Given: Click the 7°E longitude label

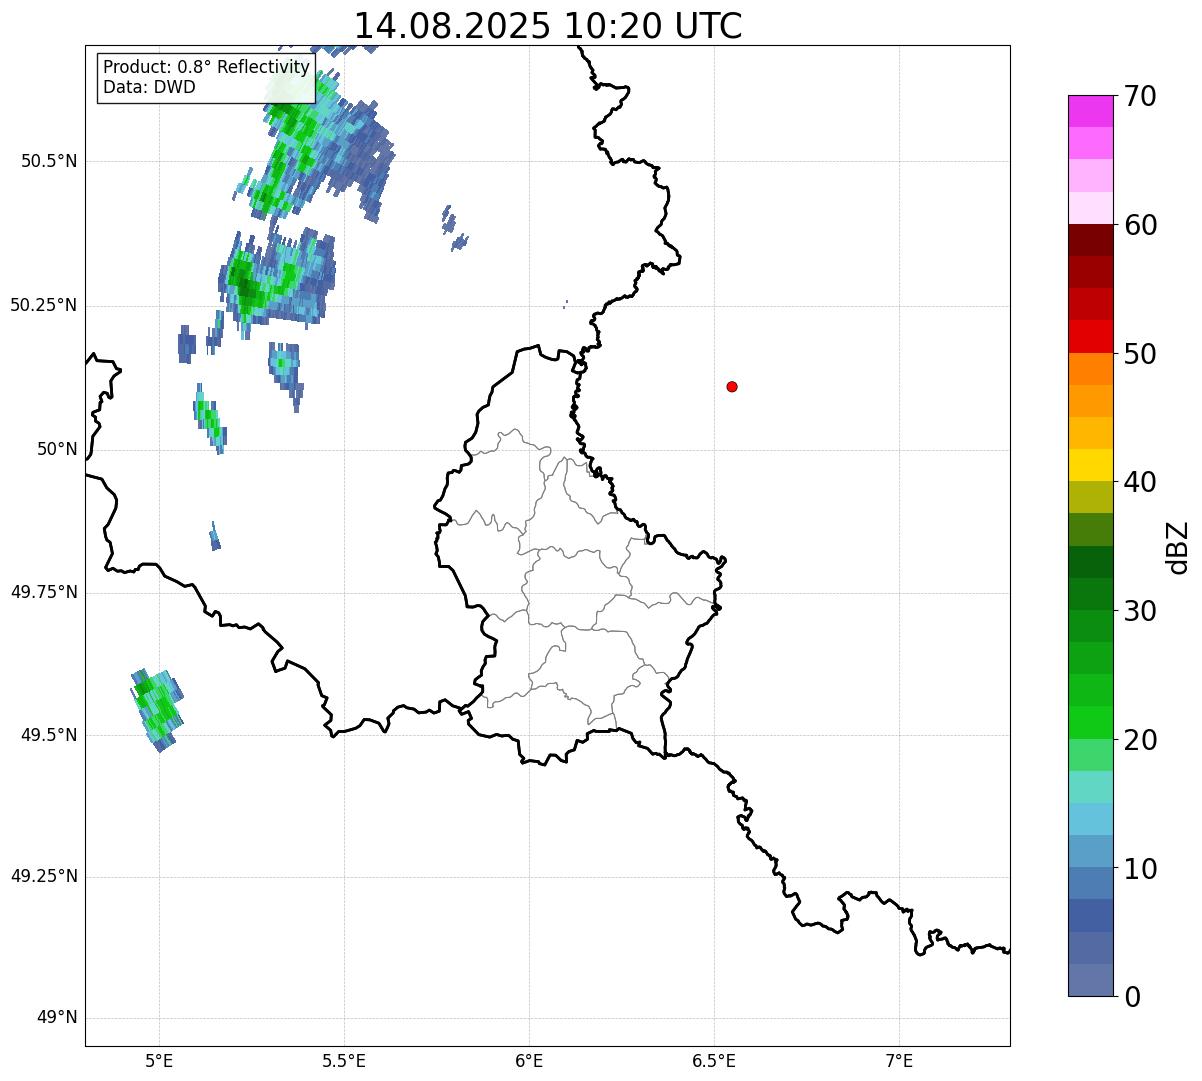Looking at the screenshot, I should [x=899, y=1060].
